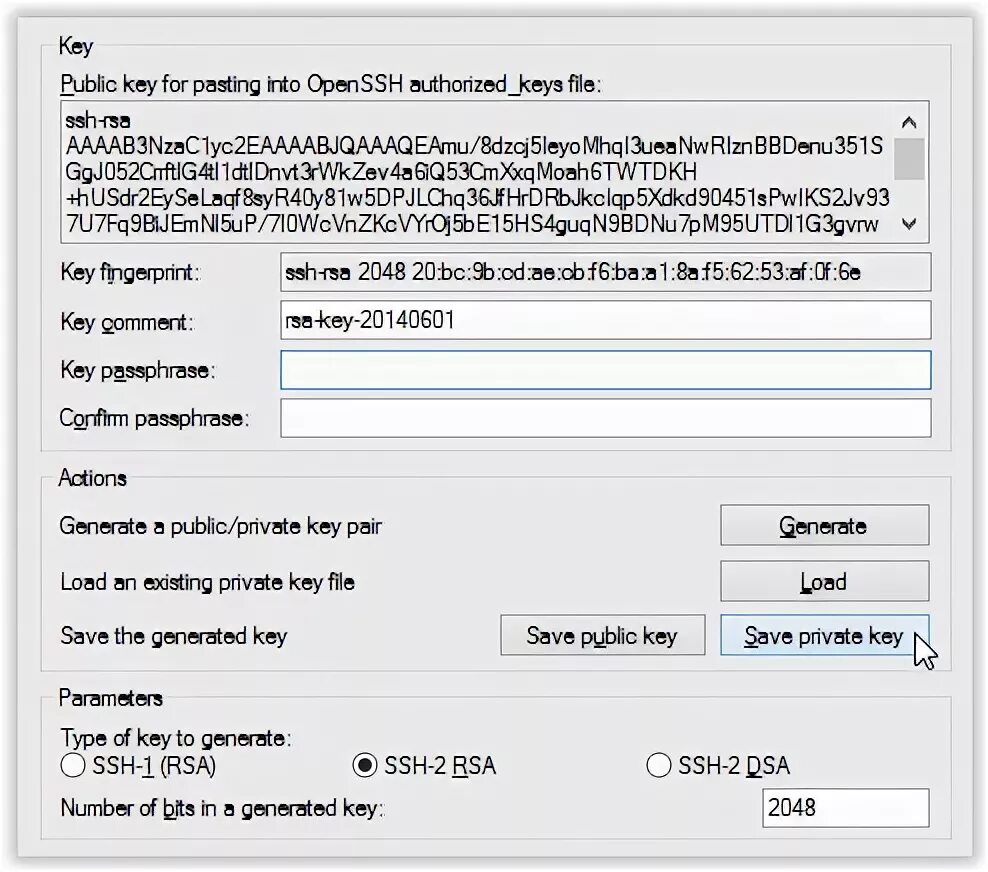Click the public key scrollbar up arrow
The width and height of the screenshot is (988, 872).
(909, 122)
